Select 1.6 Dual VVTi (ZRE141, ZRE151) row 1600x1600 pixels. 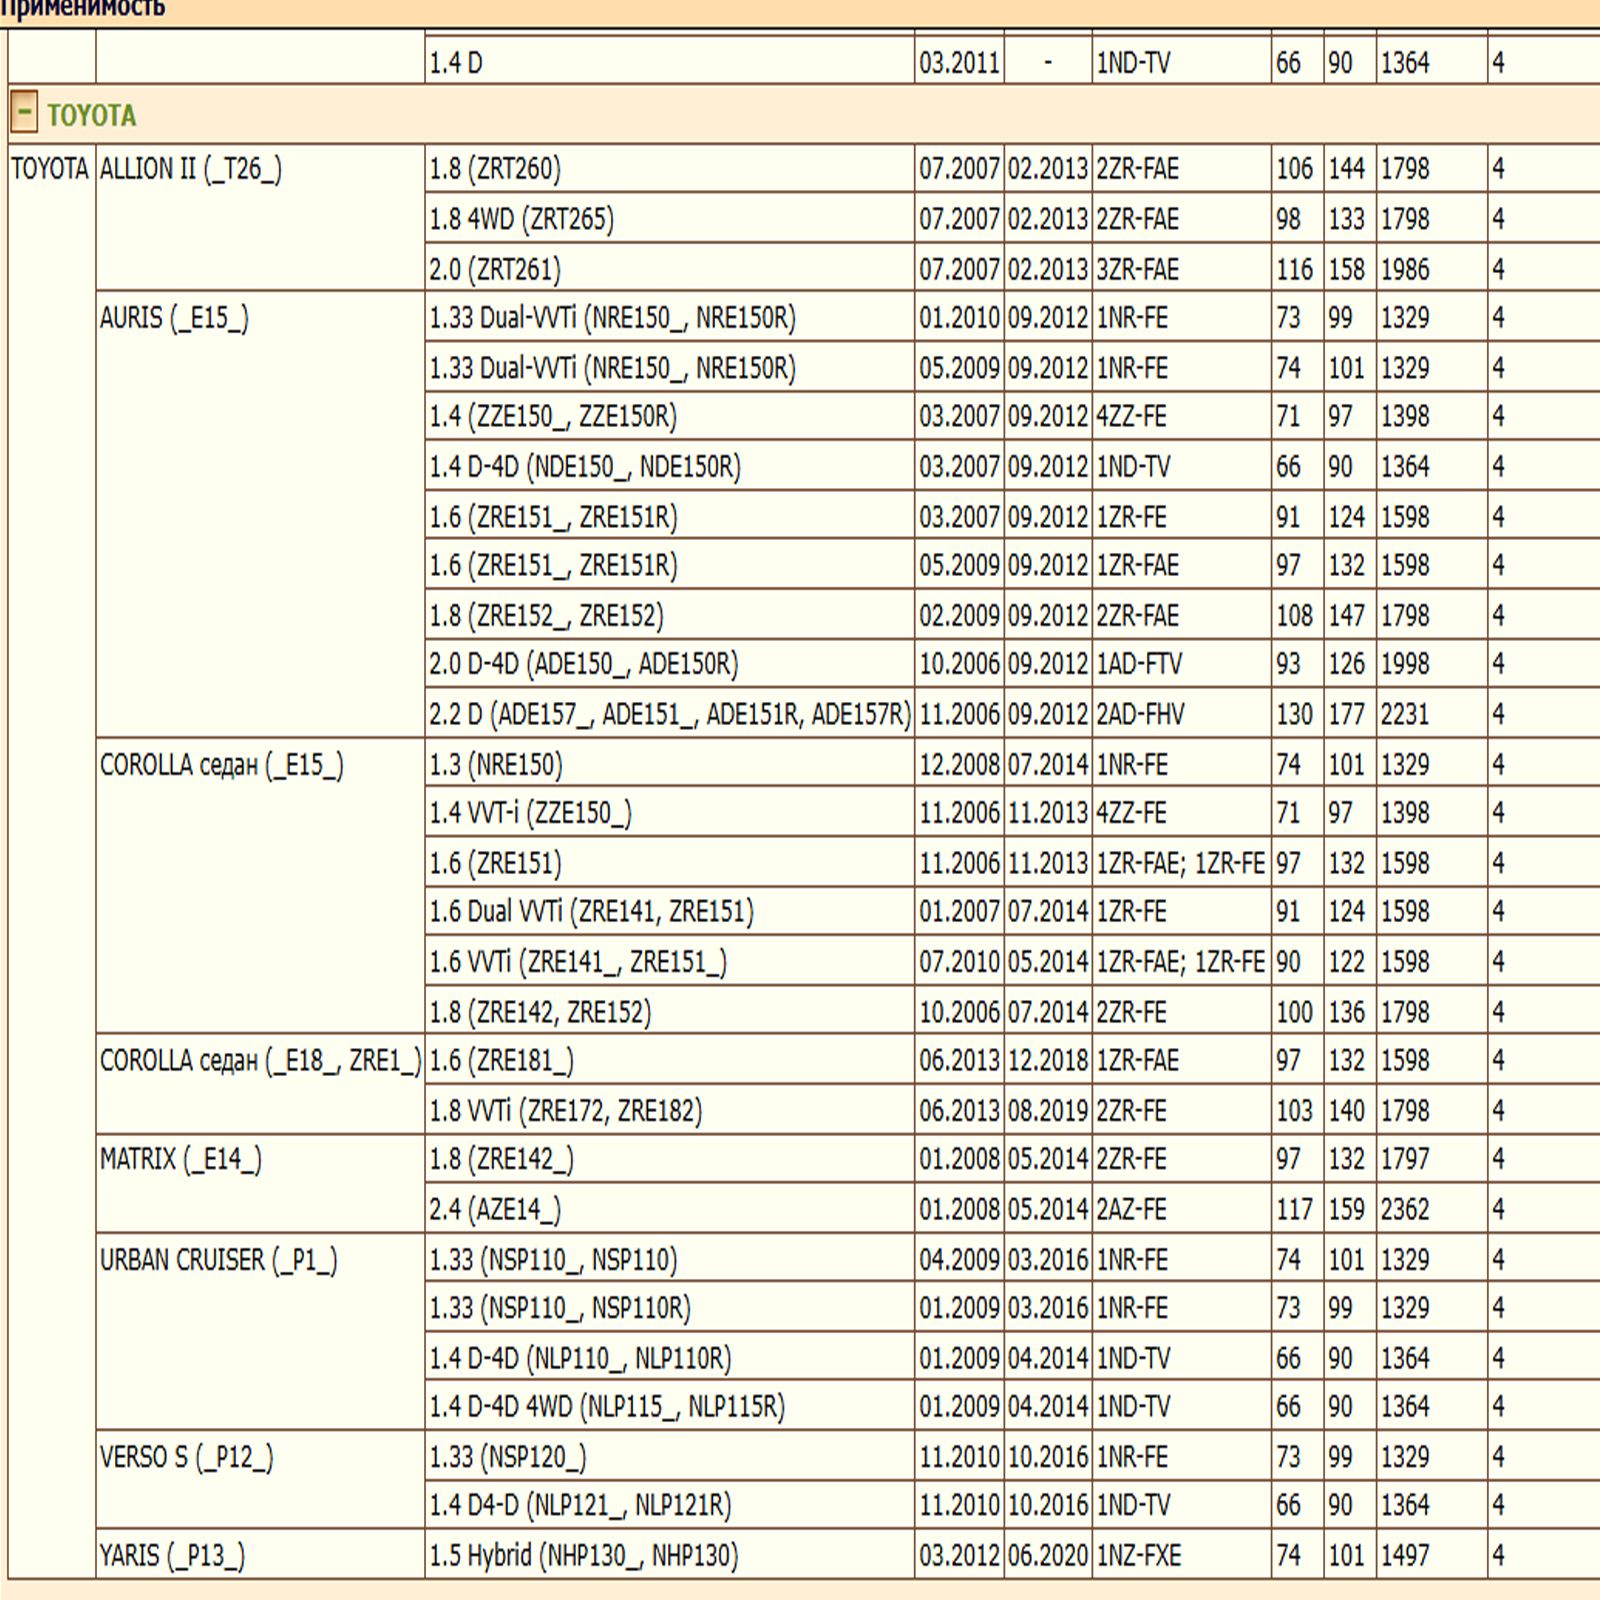591,911
